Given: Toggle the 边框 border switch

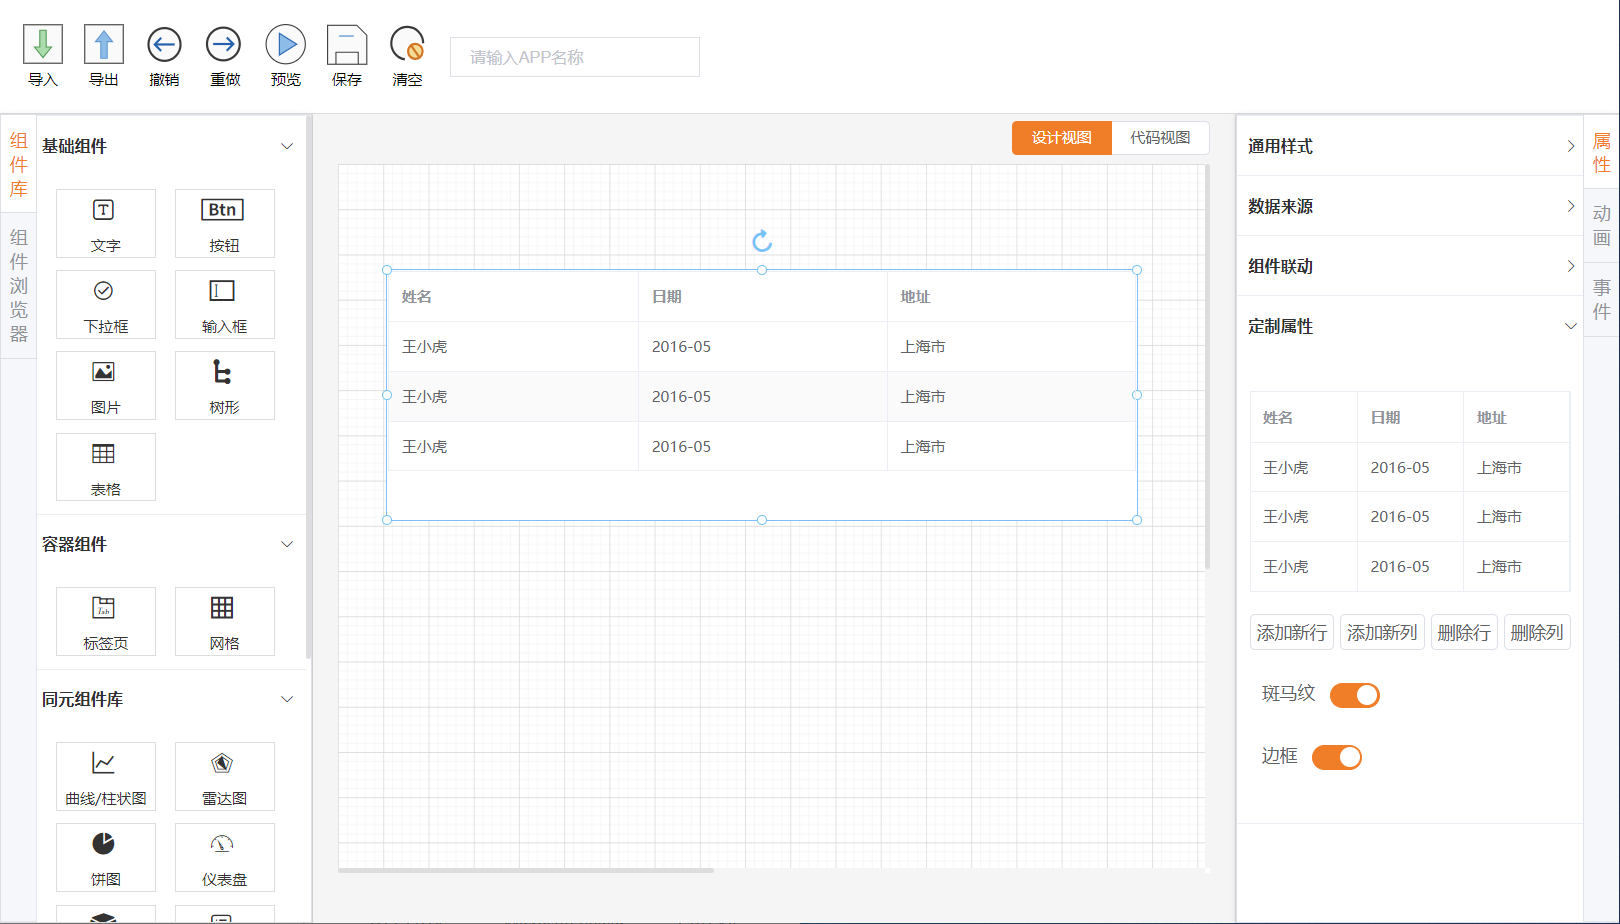Looking at the screenshot, I should click(1337, 757).
